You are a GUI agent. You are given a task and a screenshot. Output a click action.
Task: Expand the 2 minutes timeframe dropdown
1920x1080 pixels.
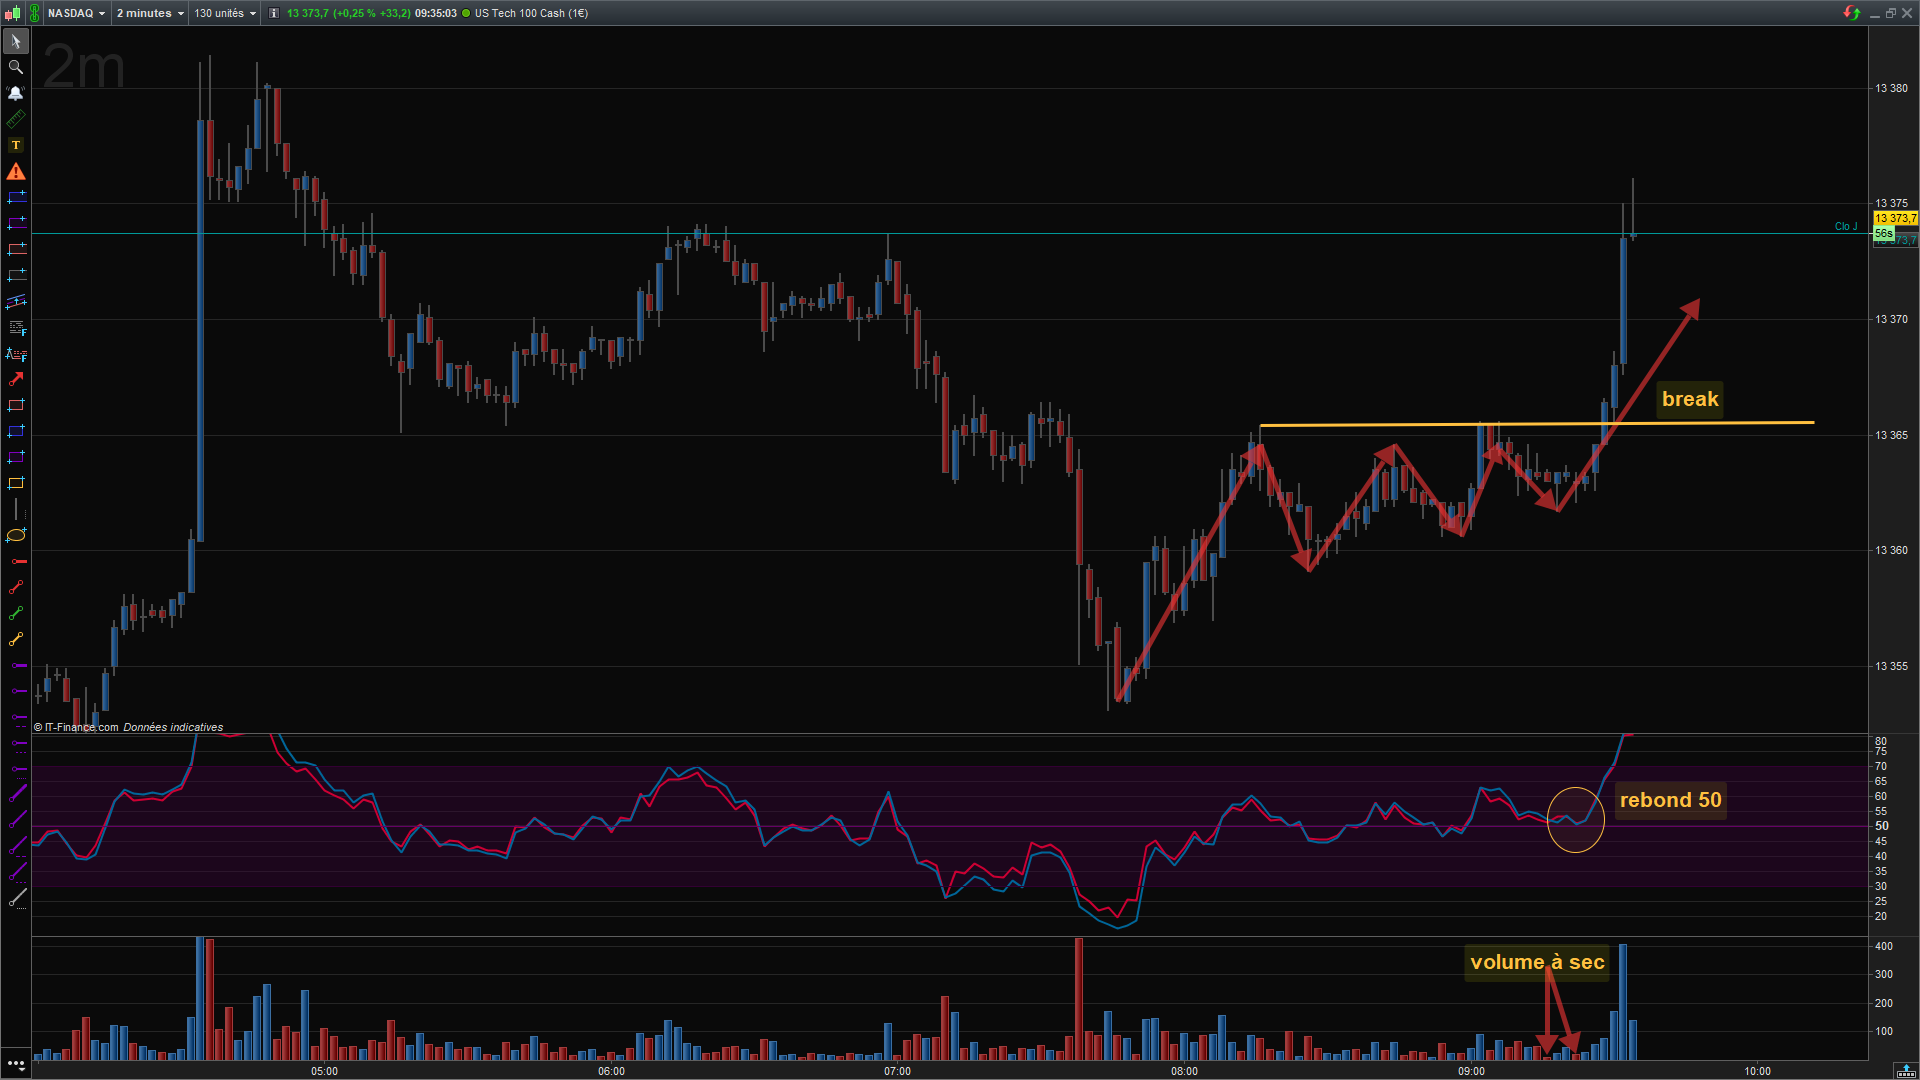coord(150,13)
